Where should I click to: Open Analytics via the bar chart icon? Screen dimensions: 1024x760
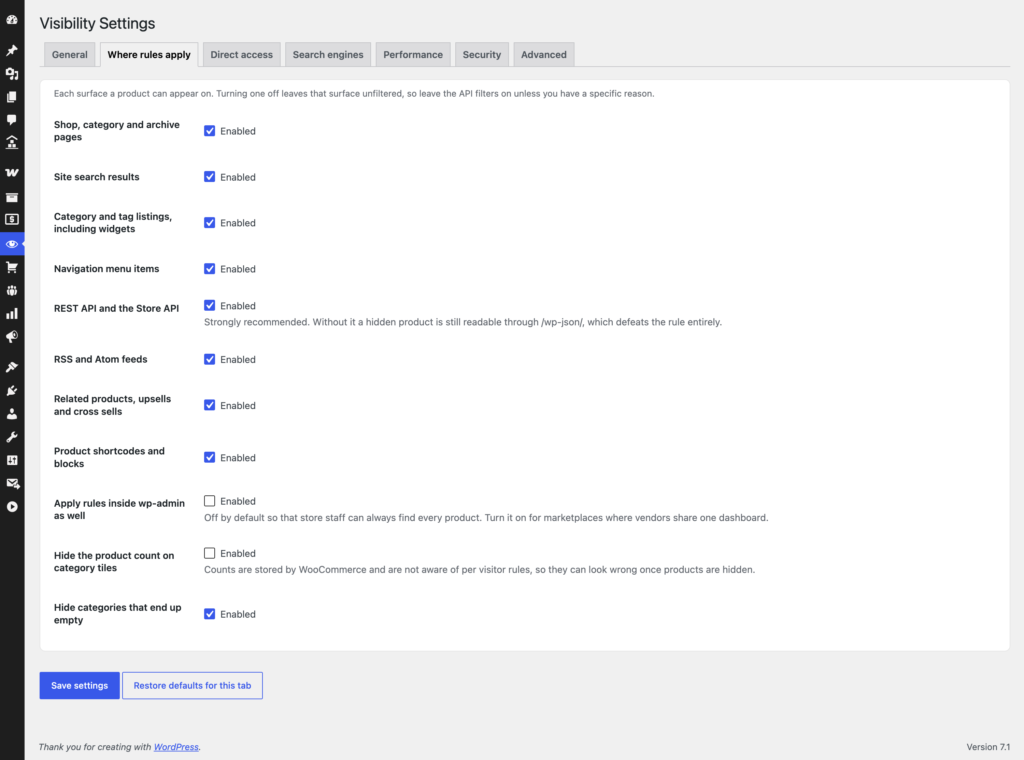point(12,313)
